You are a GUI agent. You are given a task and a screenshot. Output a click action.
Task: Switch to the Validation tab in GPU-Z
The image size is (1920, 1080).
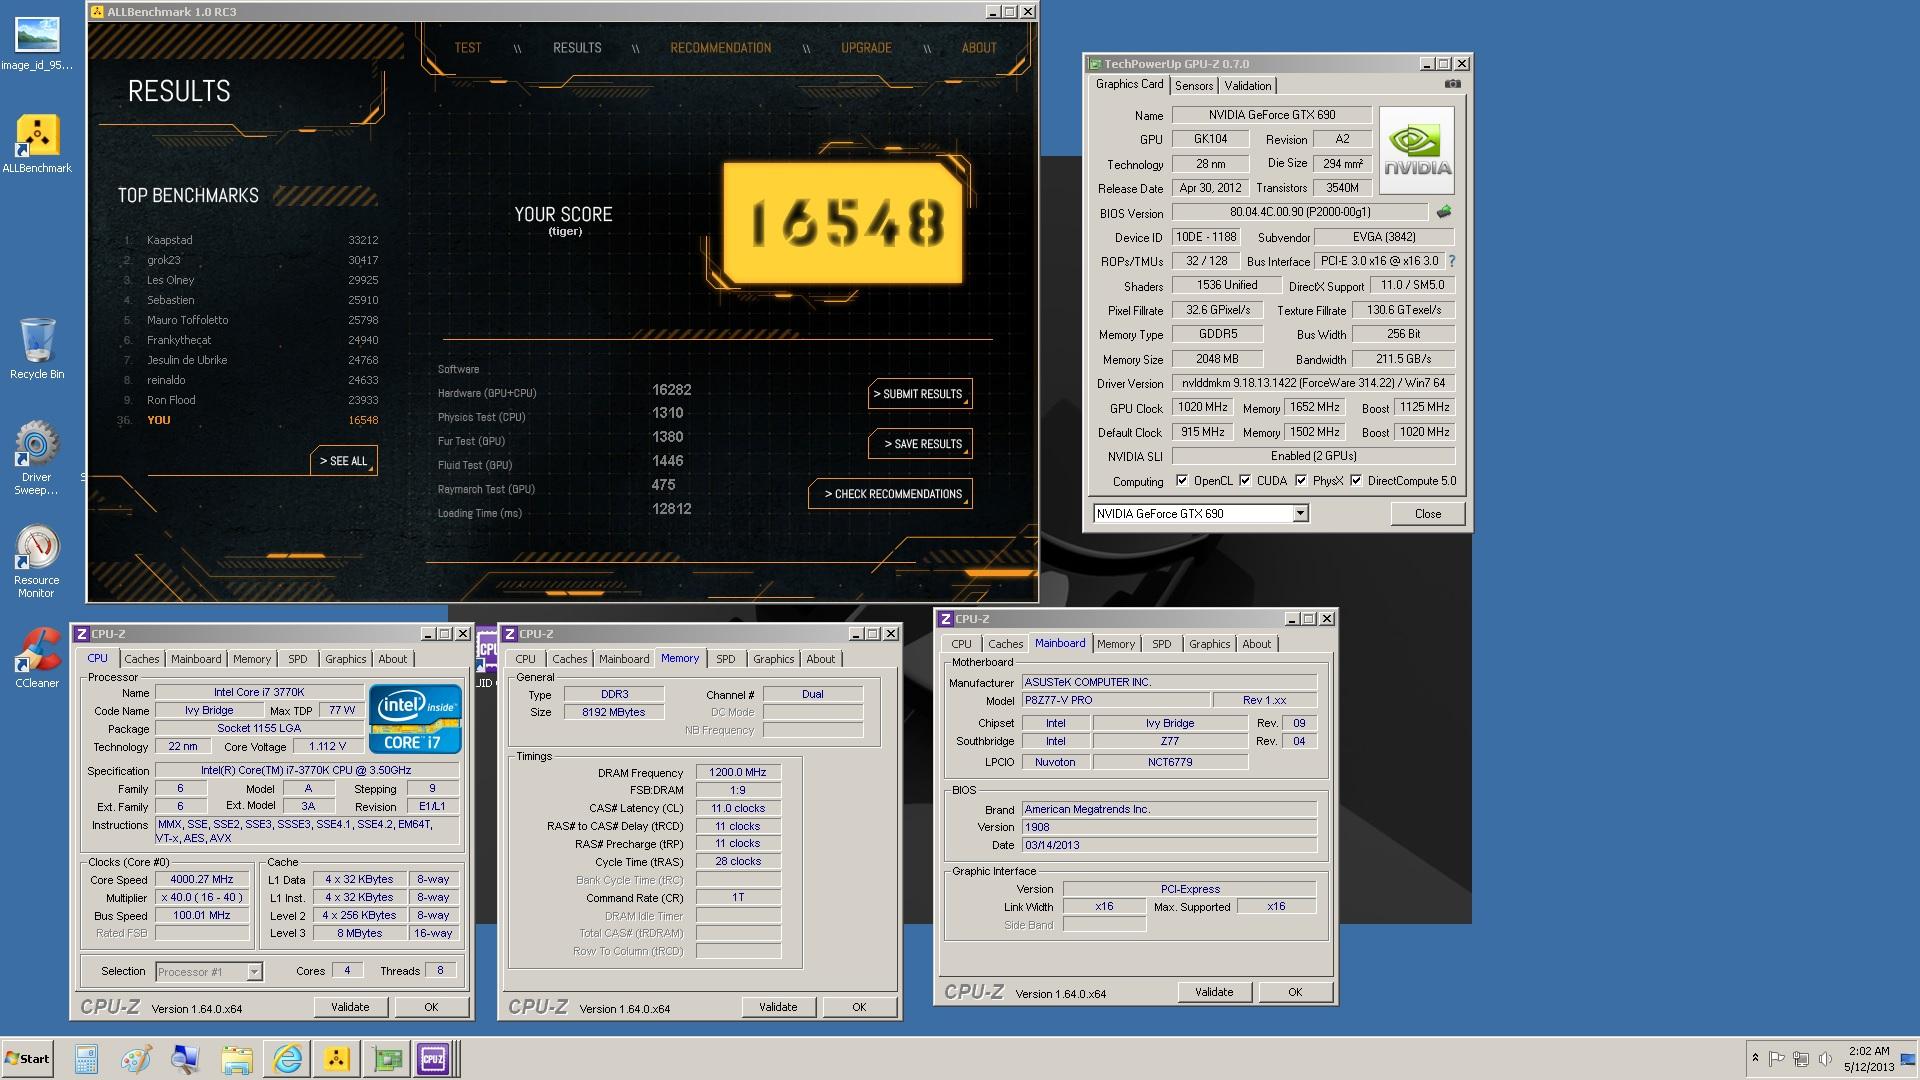tap(1248, 86)
